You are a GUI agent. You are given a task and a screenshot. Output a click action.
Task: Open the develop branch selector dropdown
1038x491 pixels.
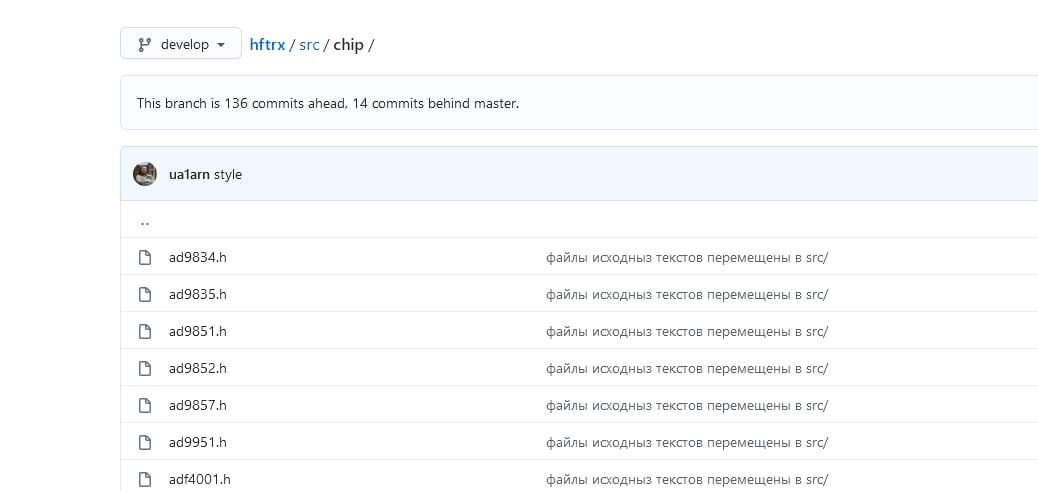(x=181, y=43)
